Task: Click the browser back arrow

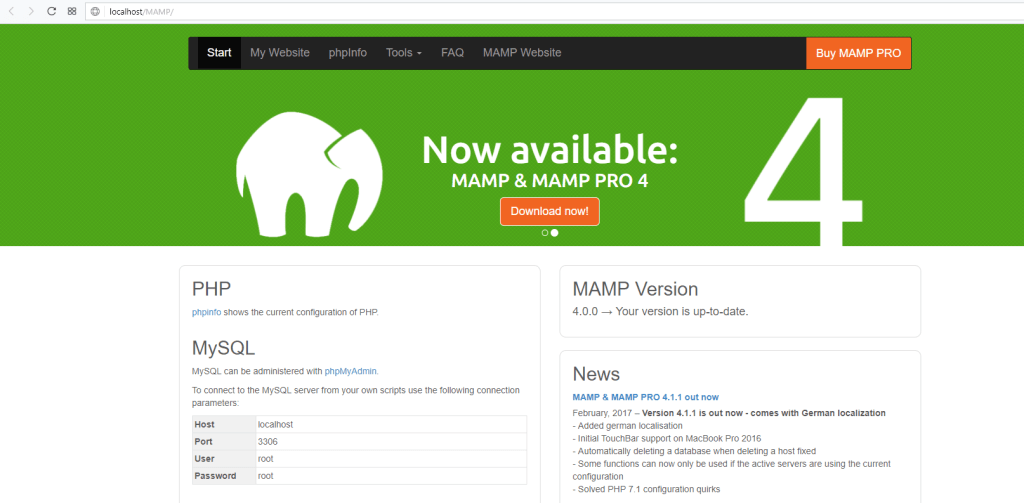Action: (11, 11)
